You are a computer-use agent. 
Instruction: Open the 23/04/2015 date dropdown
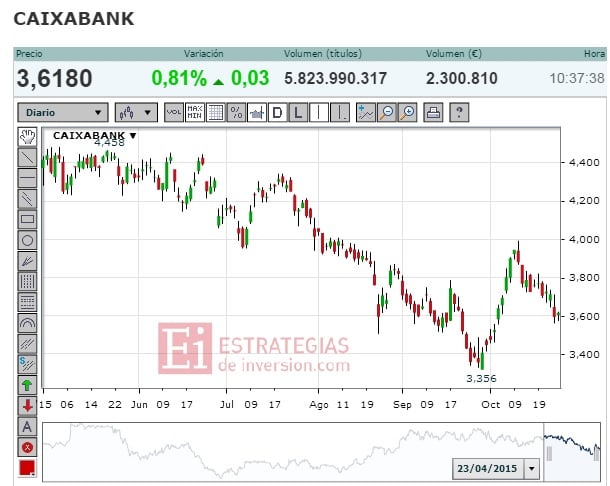coord(532,468)
